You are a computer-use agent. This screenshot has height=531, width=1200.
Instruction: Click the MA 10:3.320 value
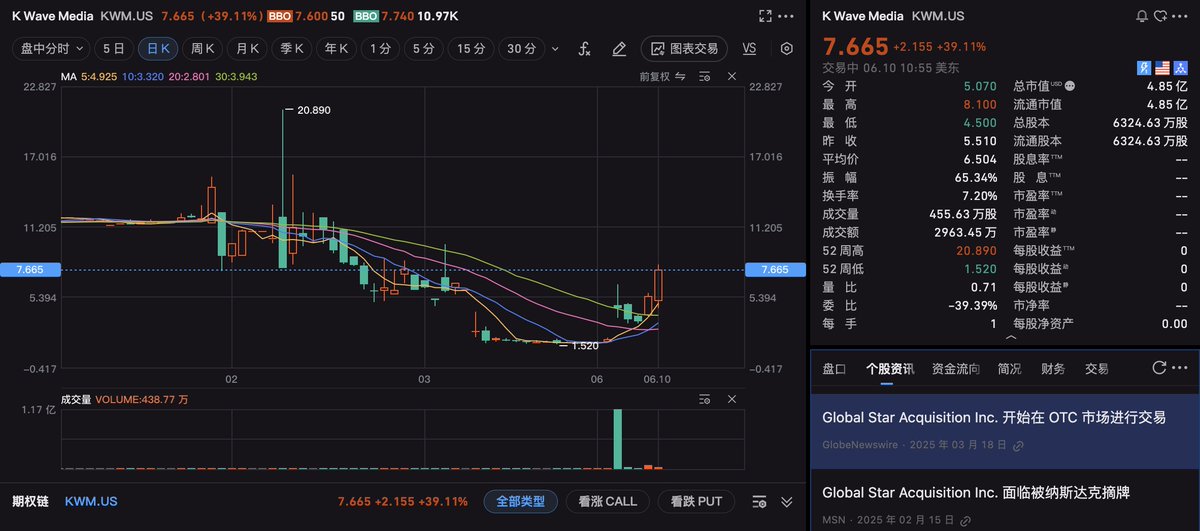coord(144,76)
